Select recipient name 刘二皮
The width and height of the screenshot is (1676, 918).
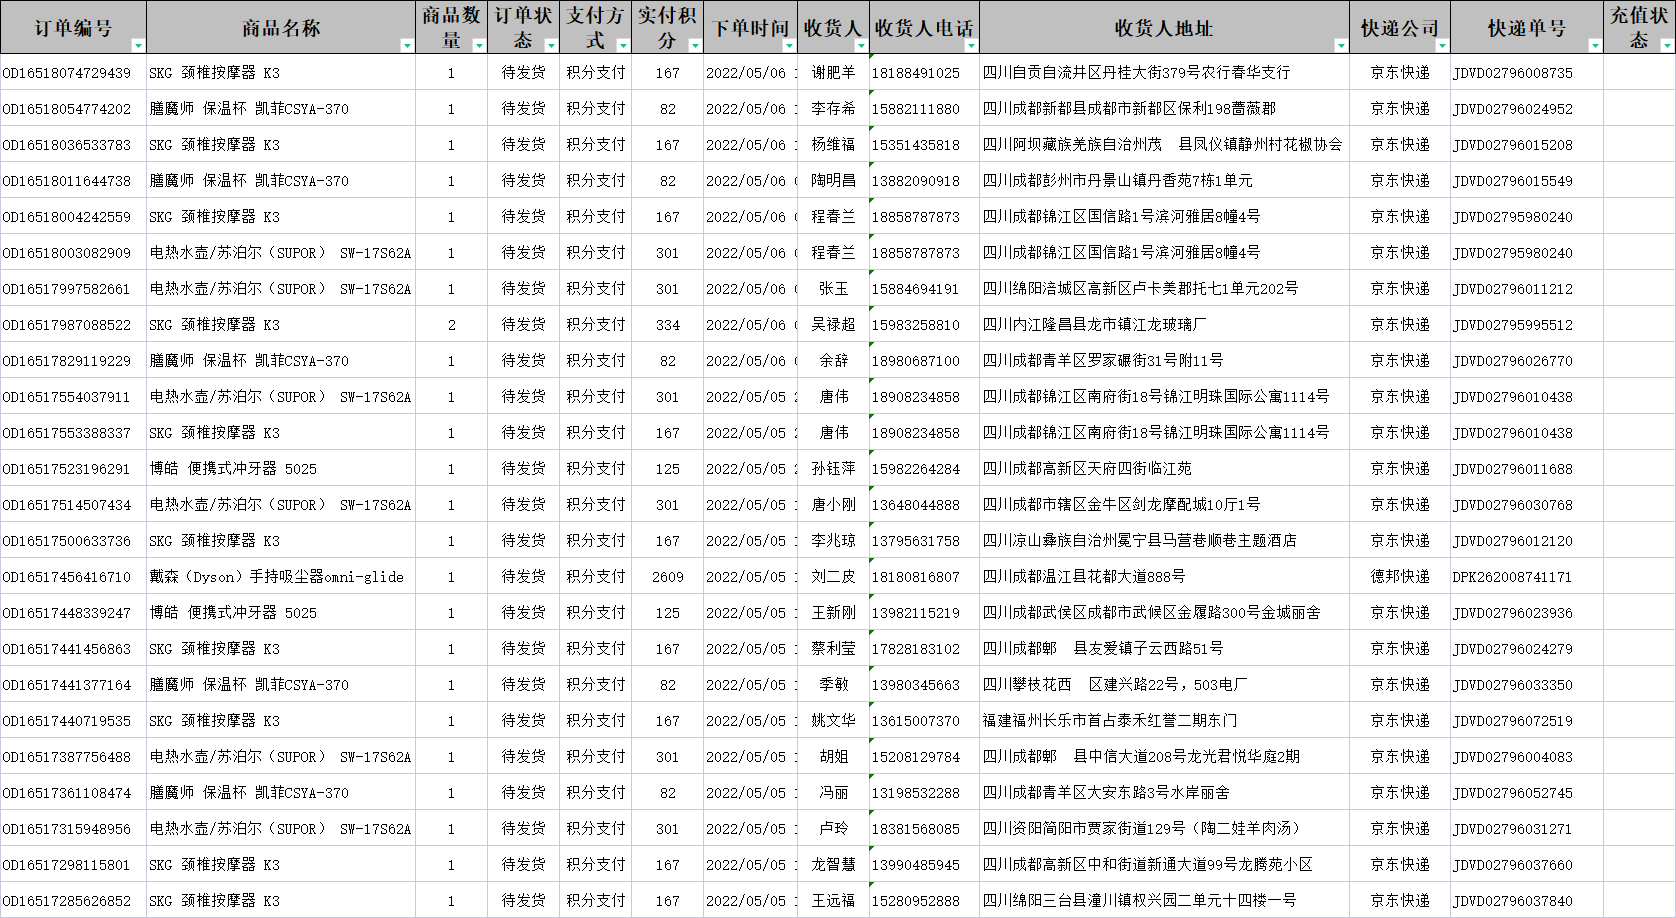coord(833,577)
